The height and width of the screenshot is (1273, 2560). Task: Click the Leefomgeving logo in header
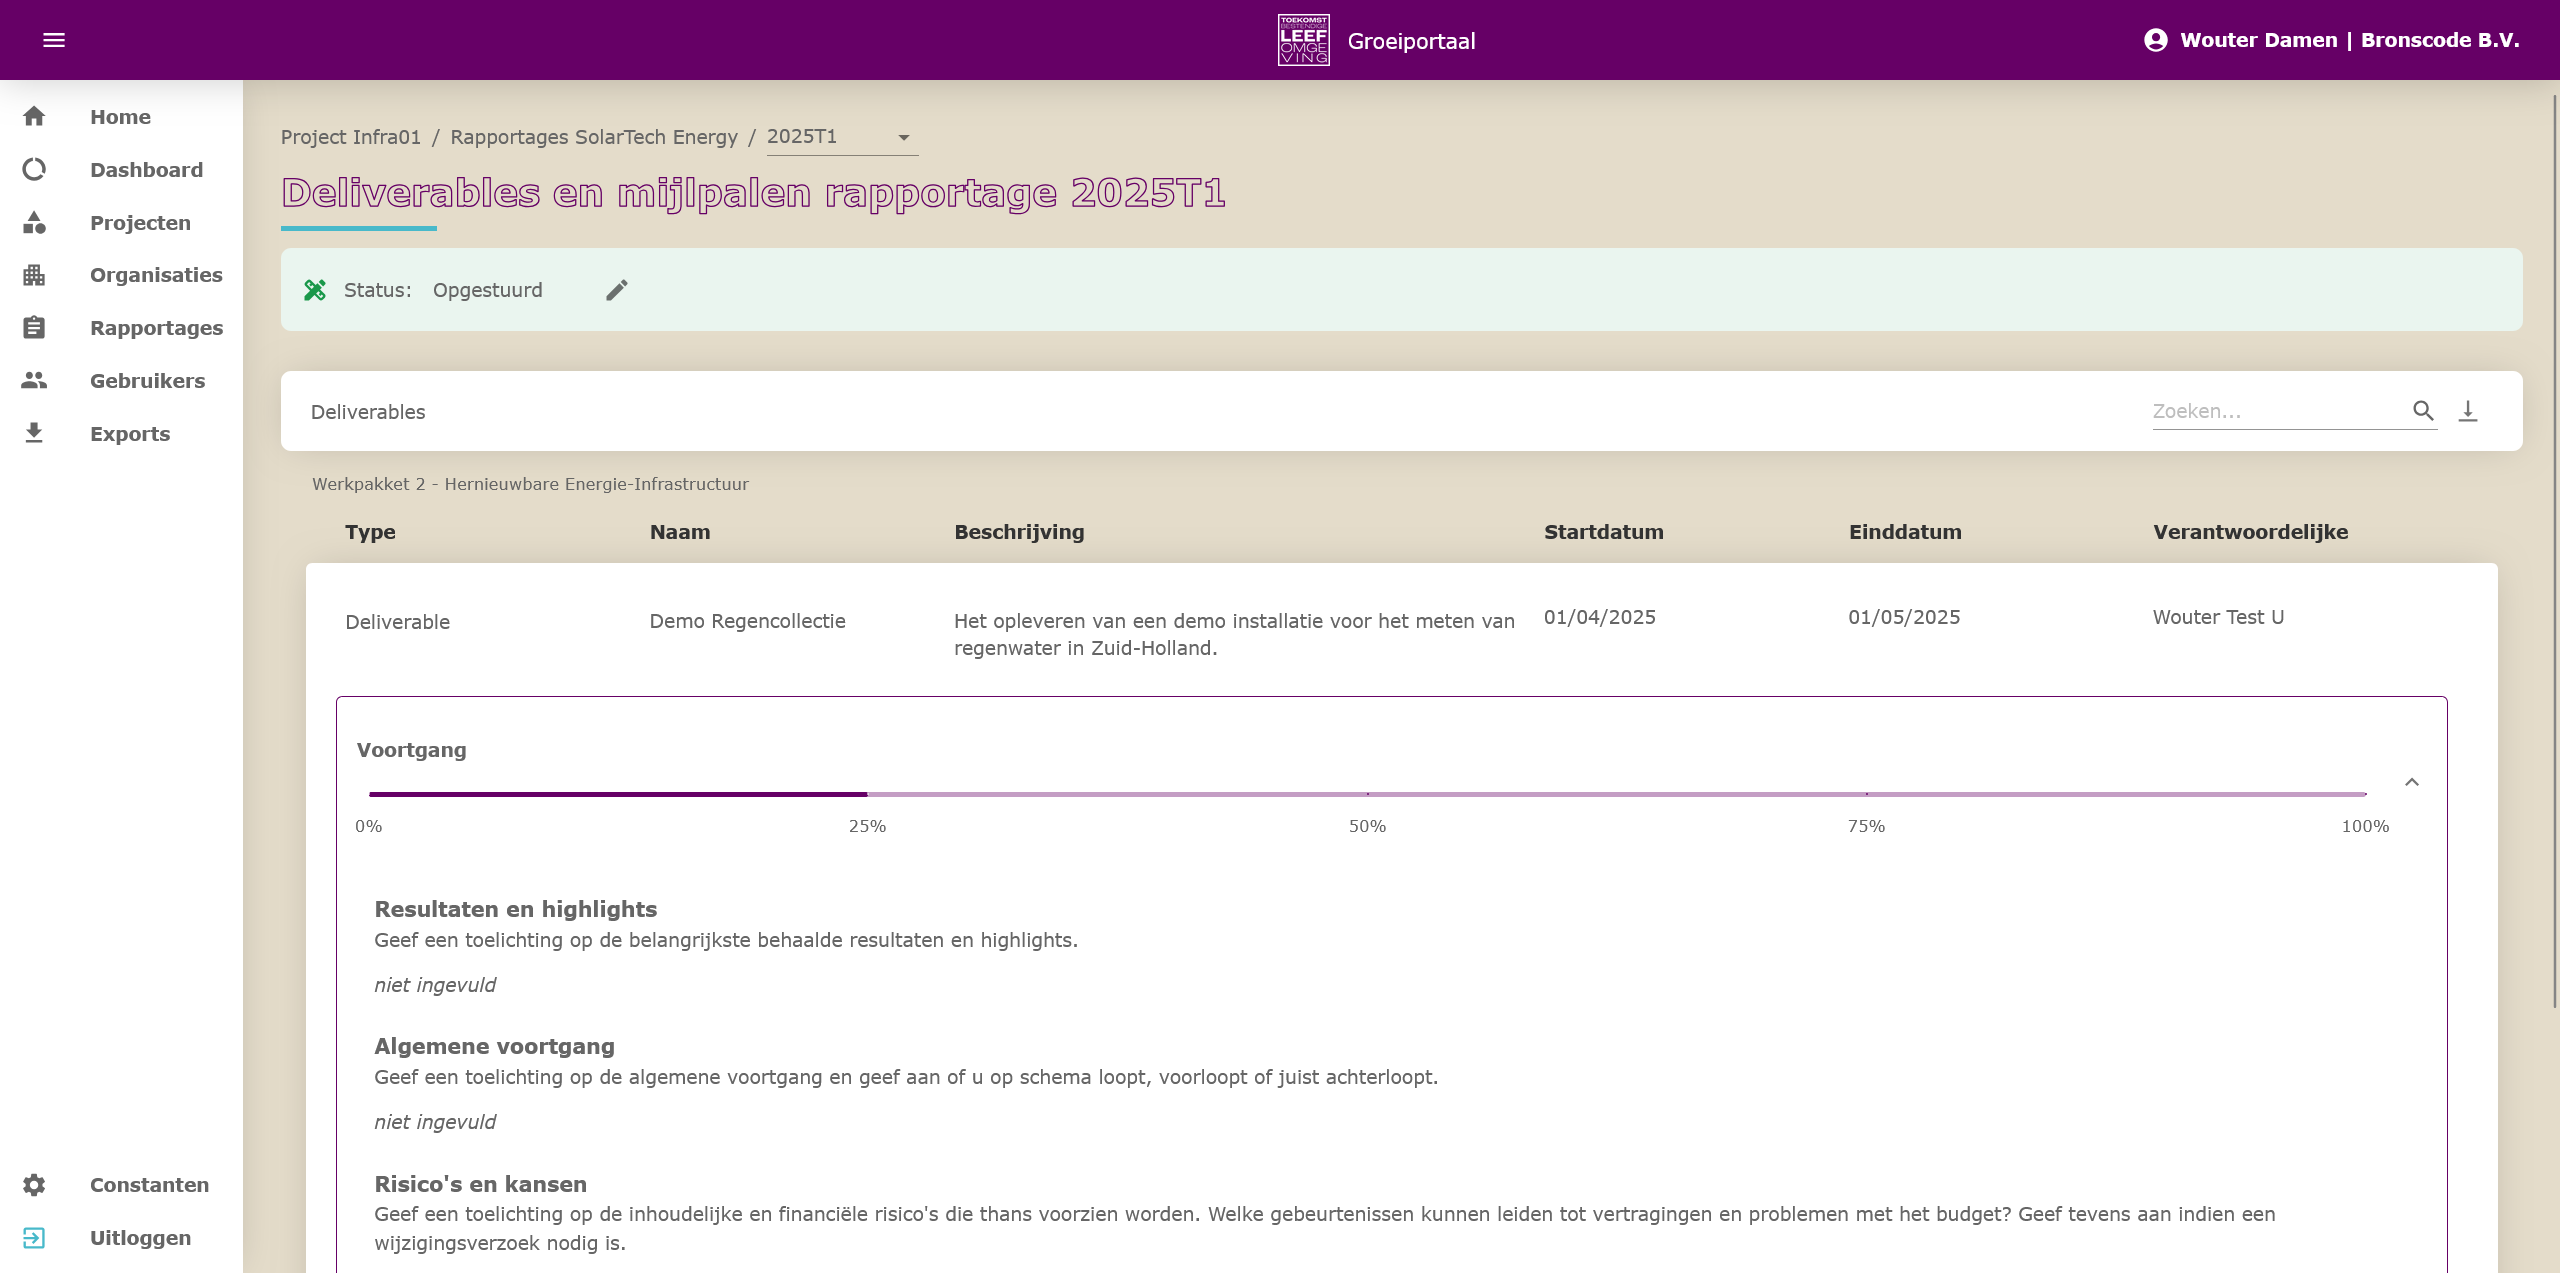click(x=1303, y=40)
